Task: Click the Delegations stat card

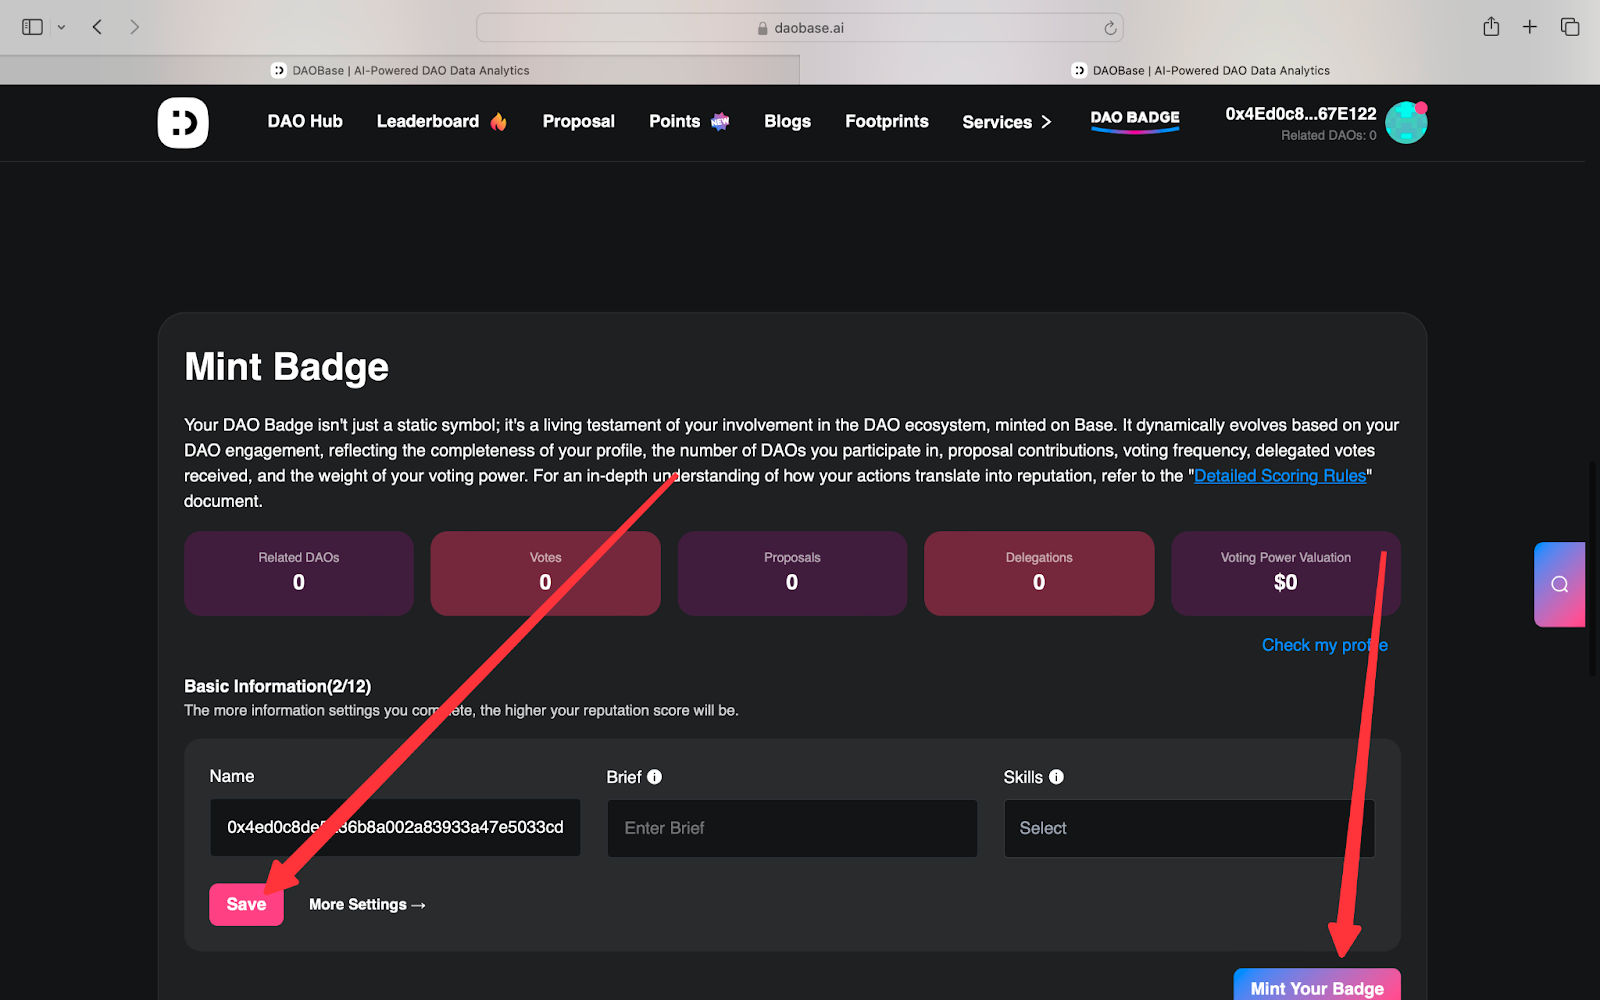Action: [1039, 573]
